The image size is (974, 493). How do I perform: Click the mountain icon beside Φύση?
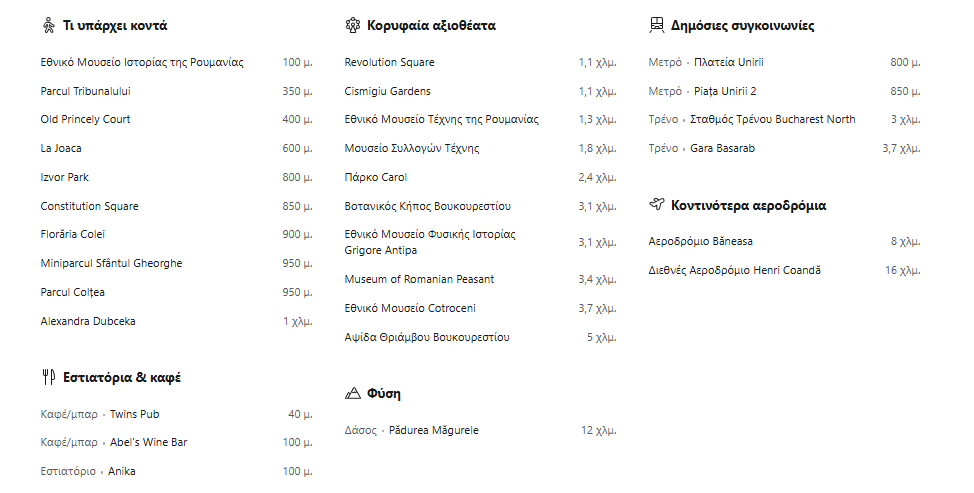(352, 393)
